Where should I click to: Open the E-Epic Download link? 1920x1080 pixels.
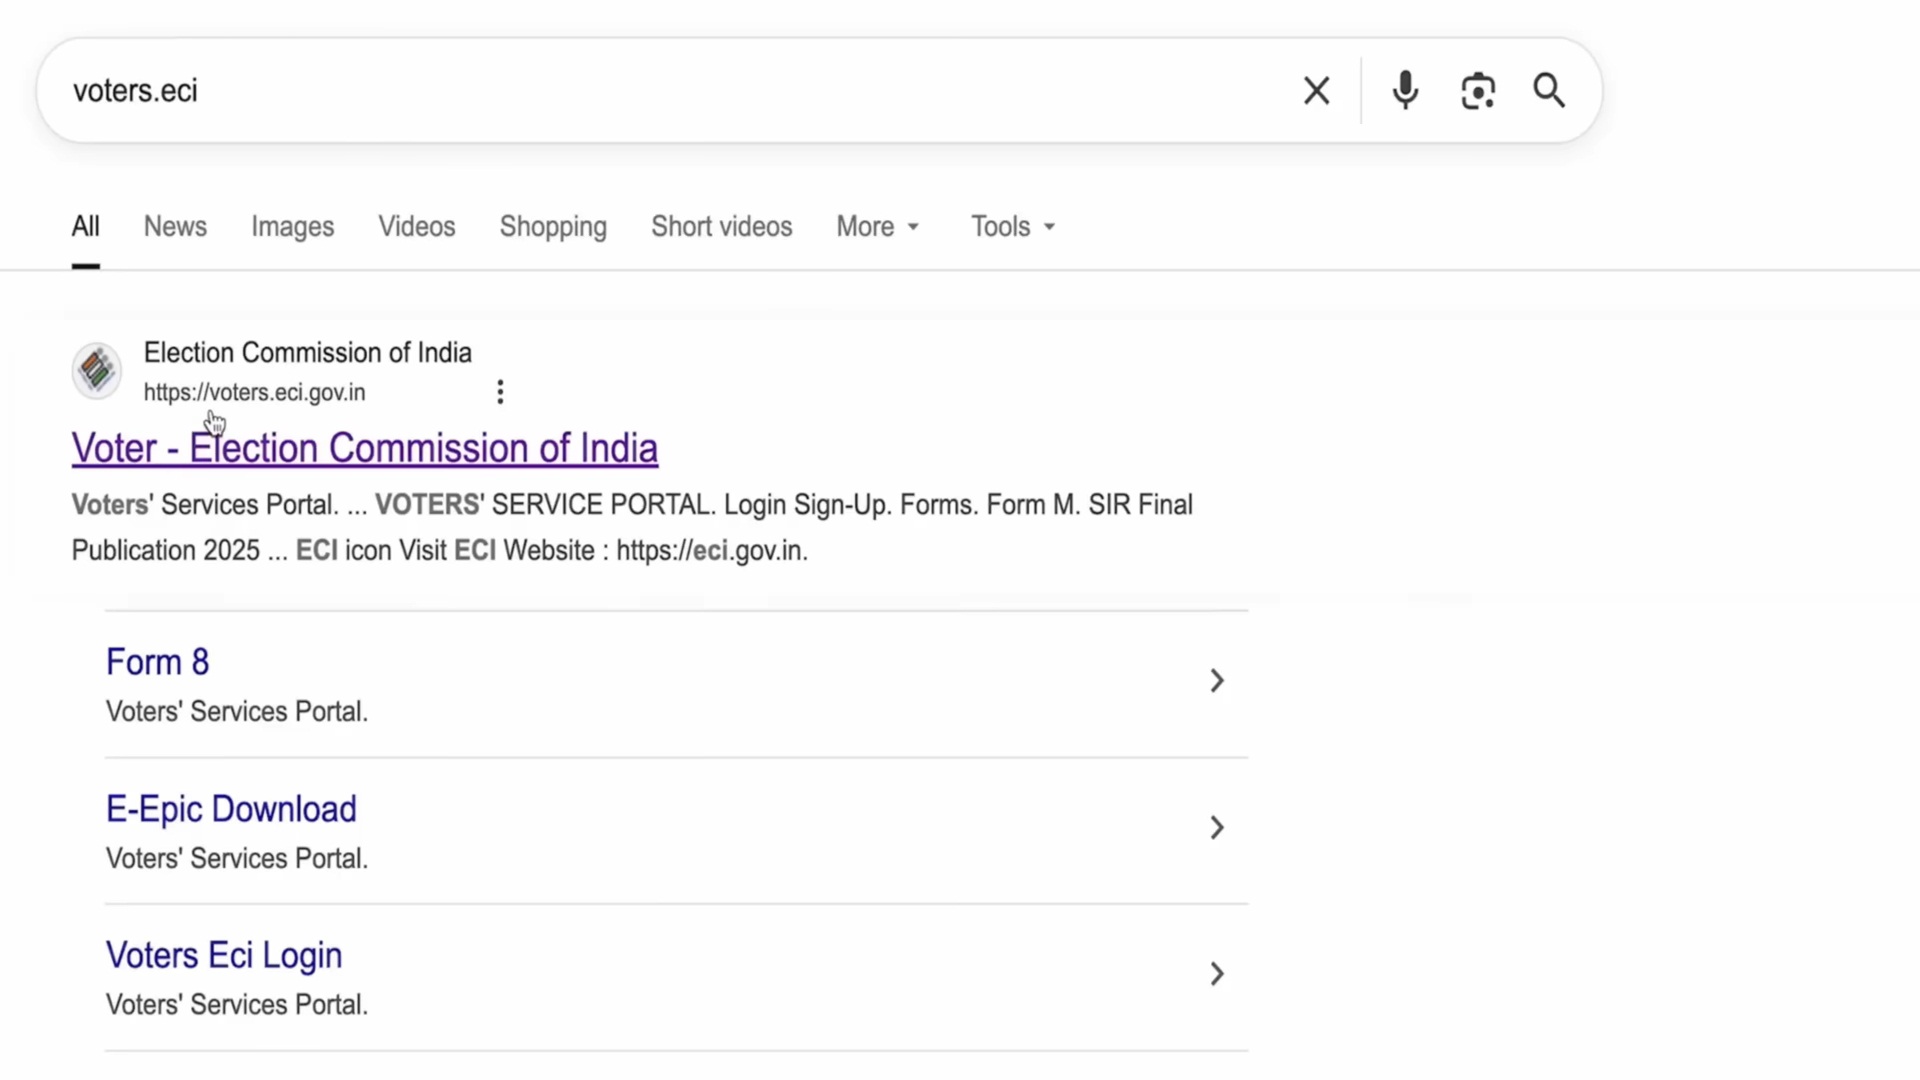[231, 809]
